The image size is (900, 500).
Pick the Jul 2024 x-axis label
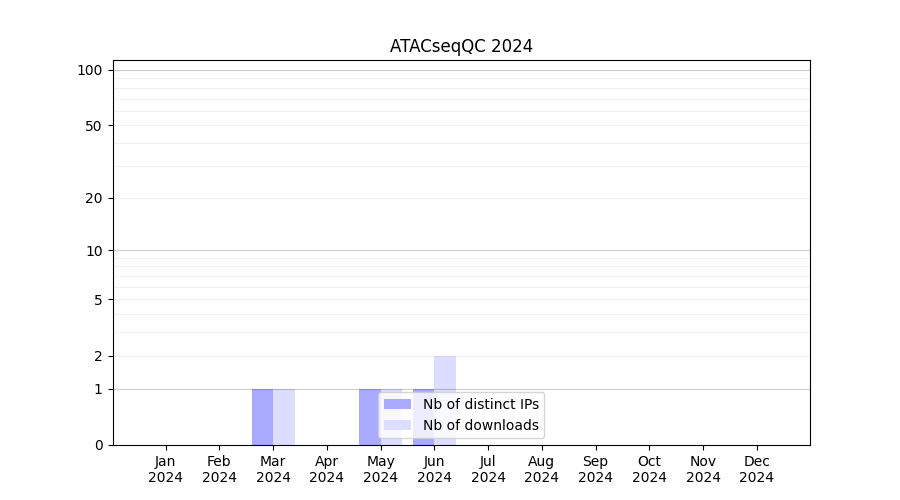(488, 469)
